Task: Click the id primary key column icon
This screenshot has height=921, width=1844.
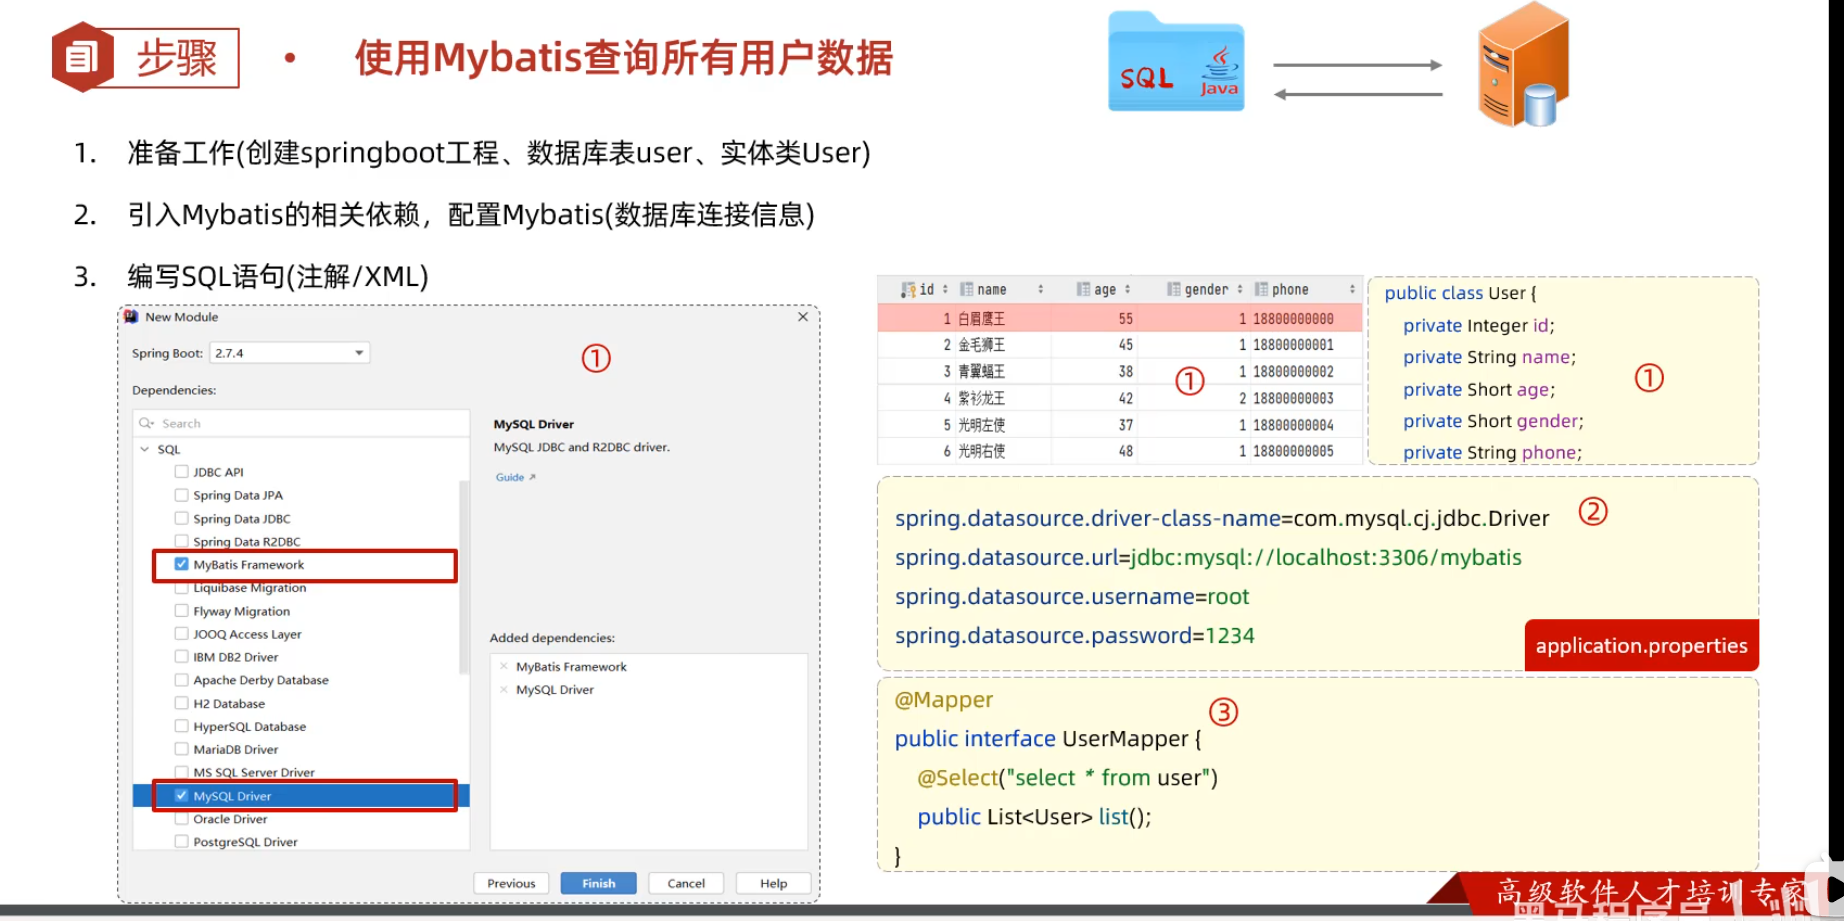Action: pyautogui.click(x=908, y=290)
